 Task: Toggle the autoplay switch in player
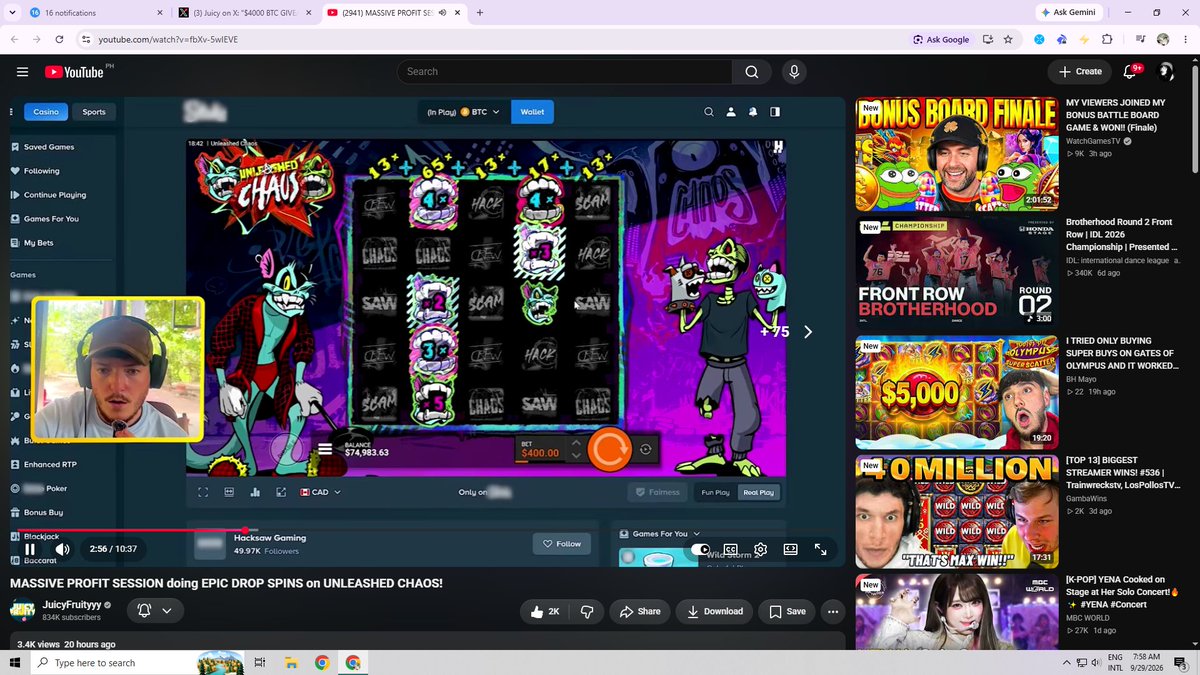pyautogui.click(x=700, y=549)
